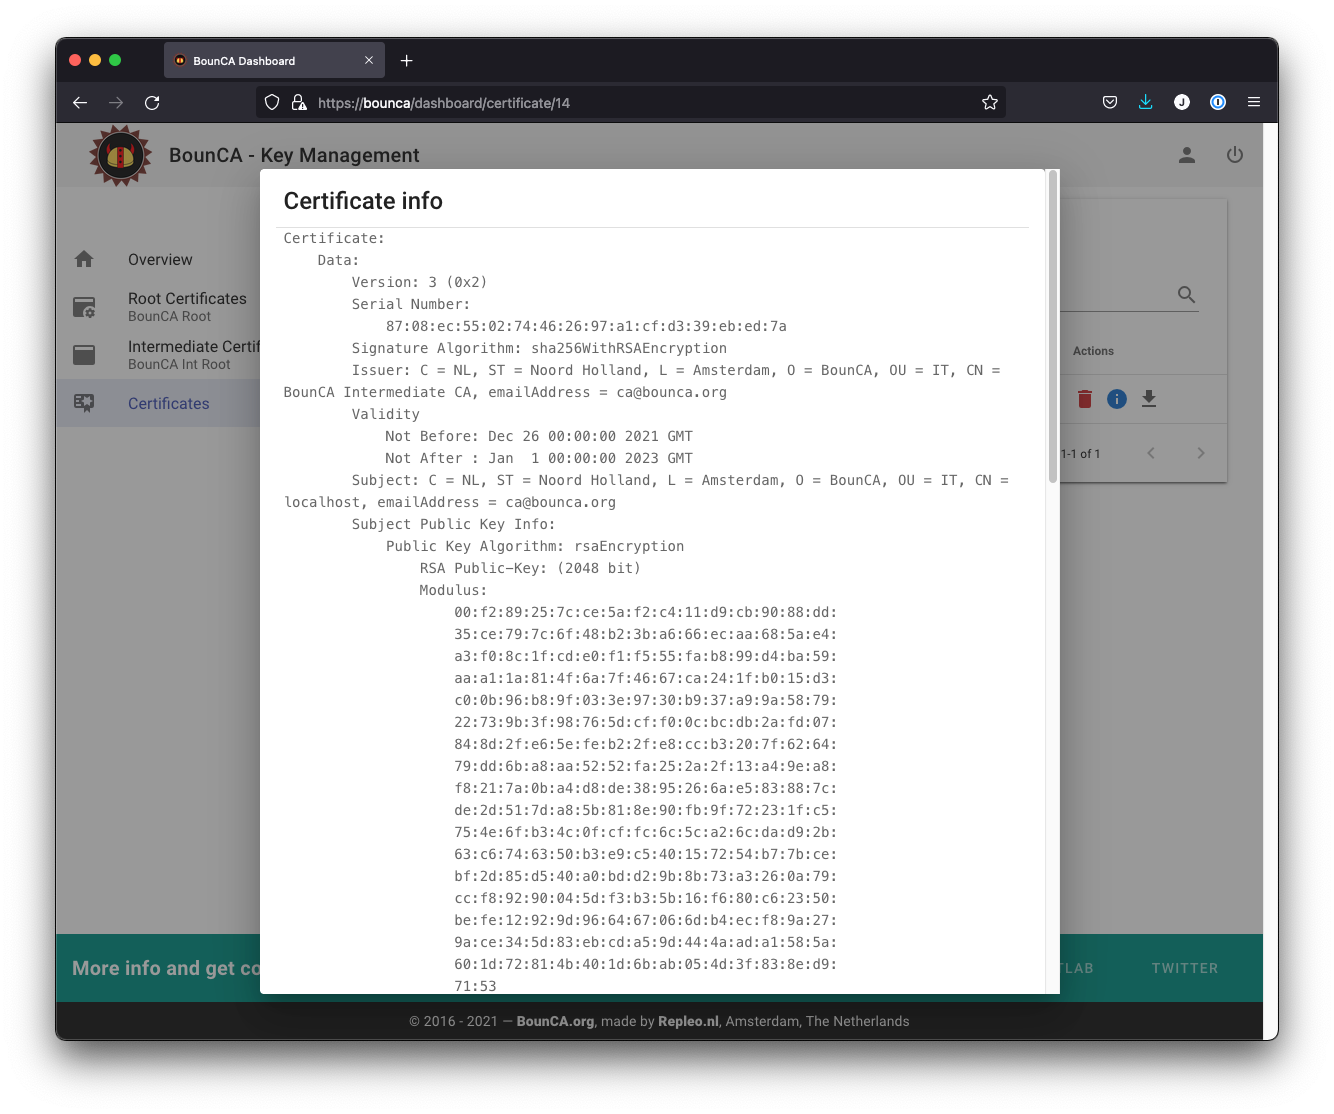Reload the BounCA dashboard page
Image resolution: width=1334 pixels, height=1114 pixels.
pos(152,102)
